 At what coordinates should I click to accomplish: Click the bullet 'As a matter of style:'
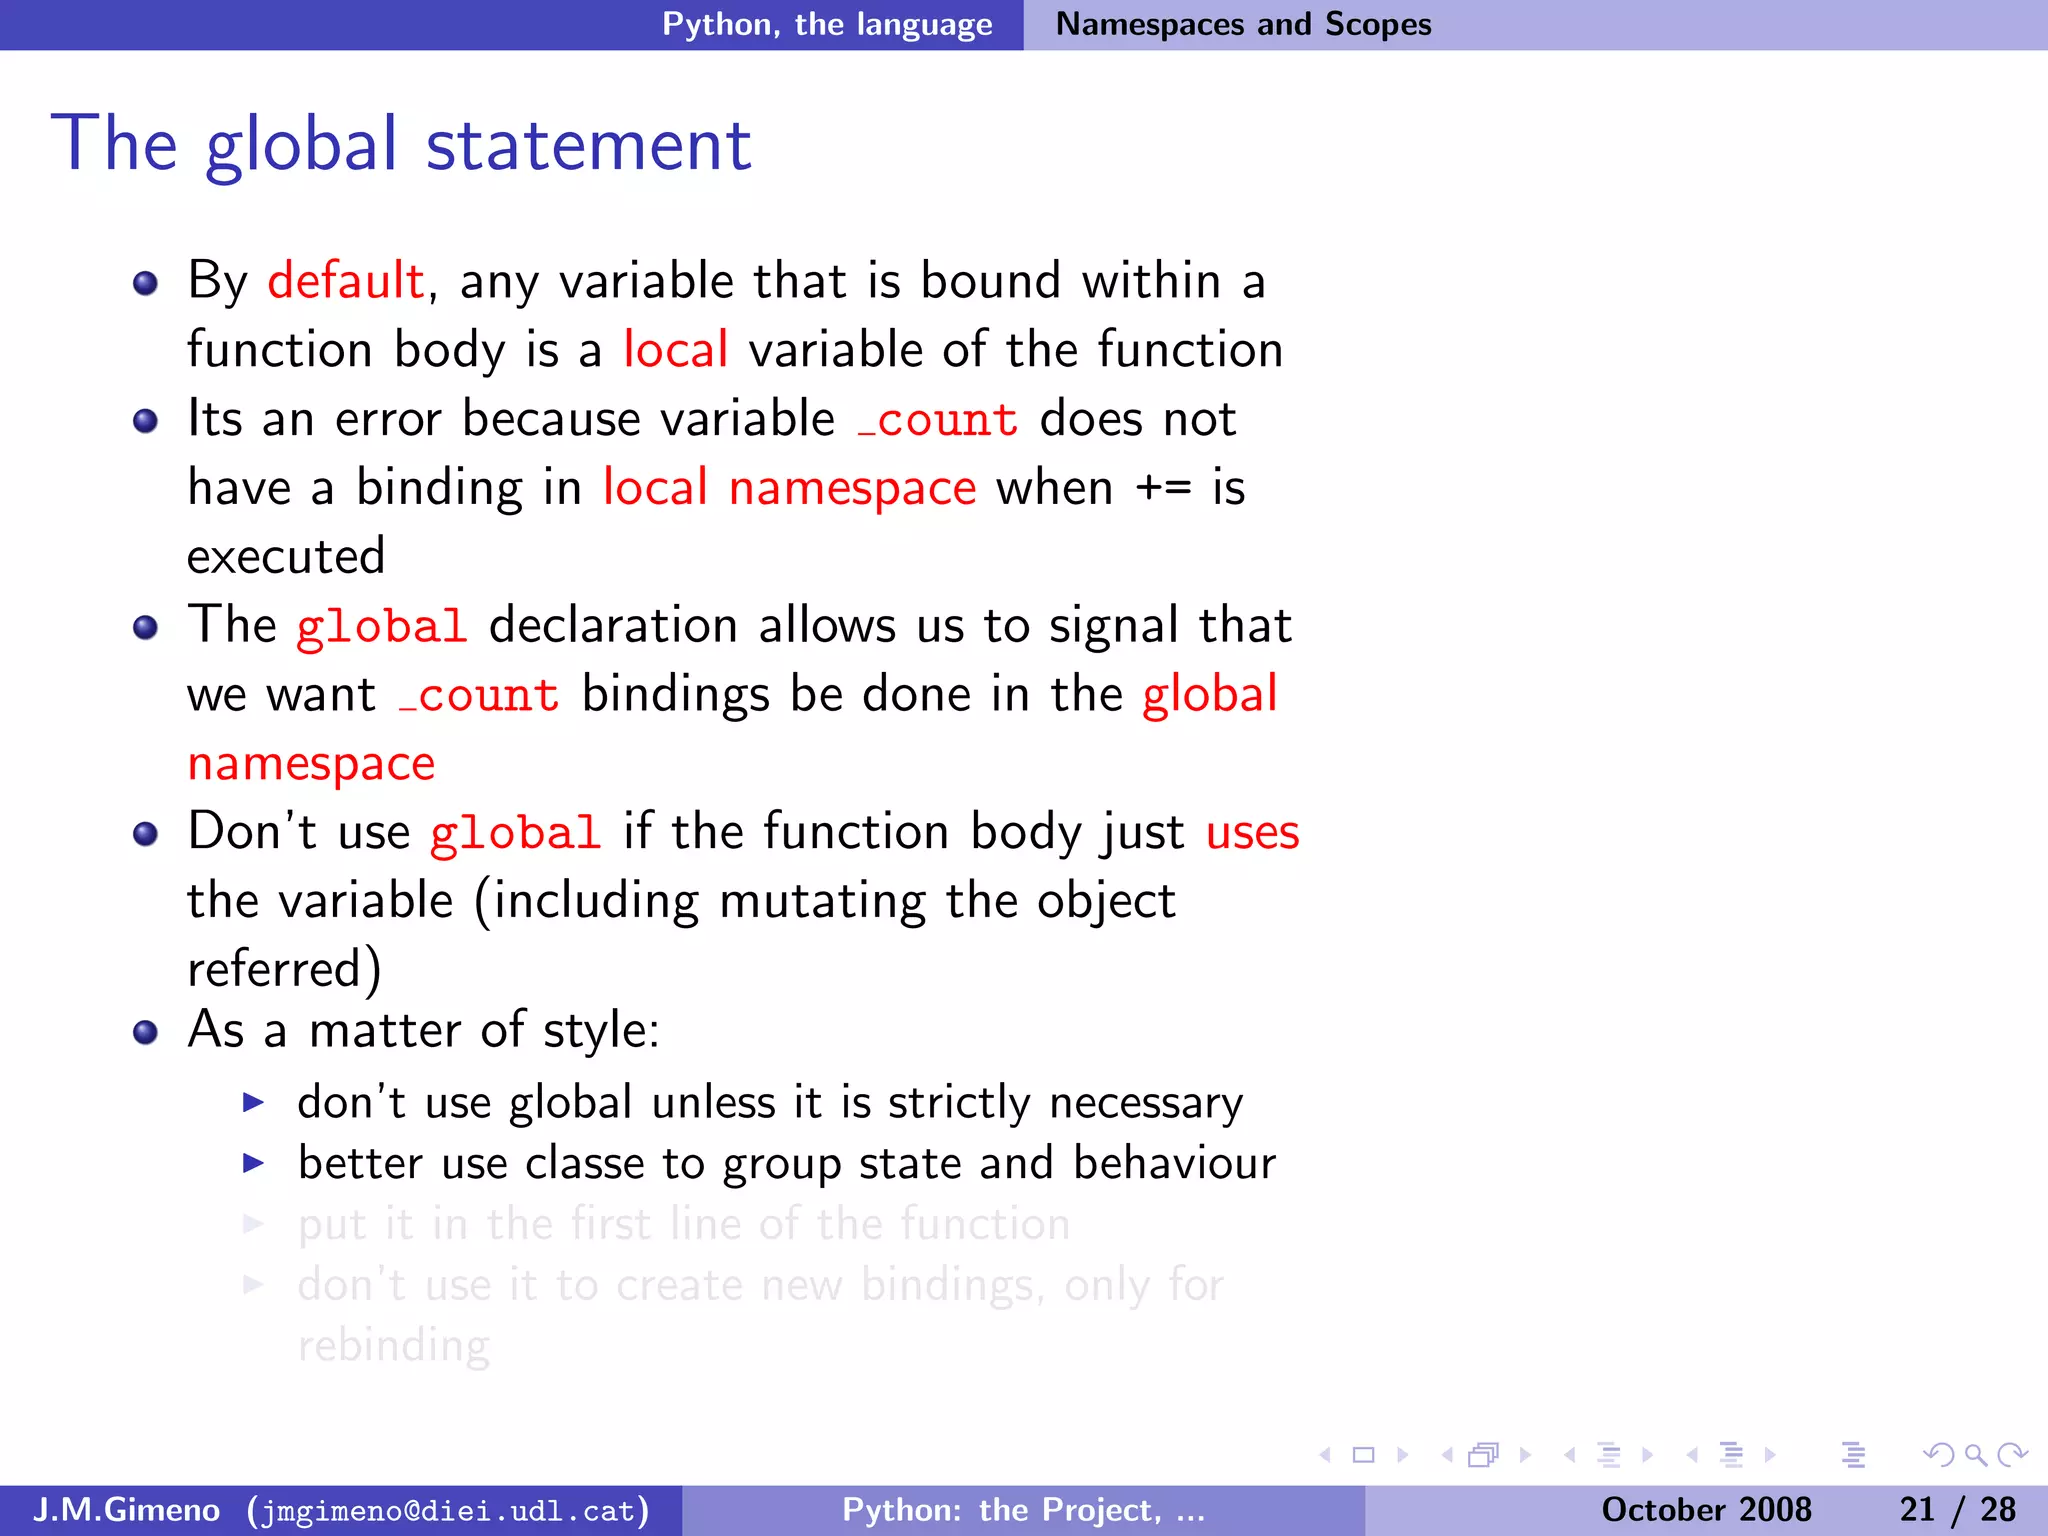coord(424,1030)
